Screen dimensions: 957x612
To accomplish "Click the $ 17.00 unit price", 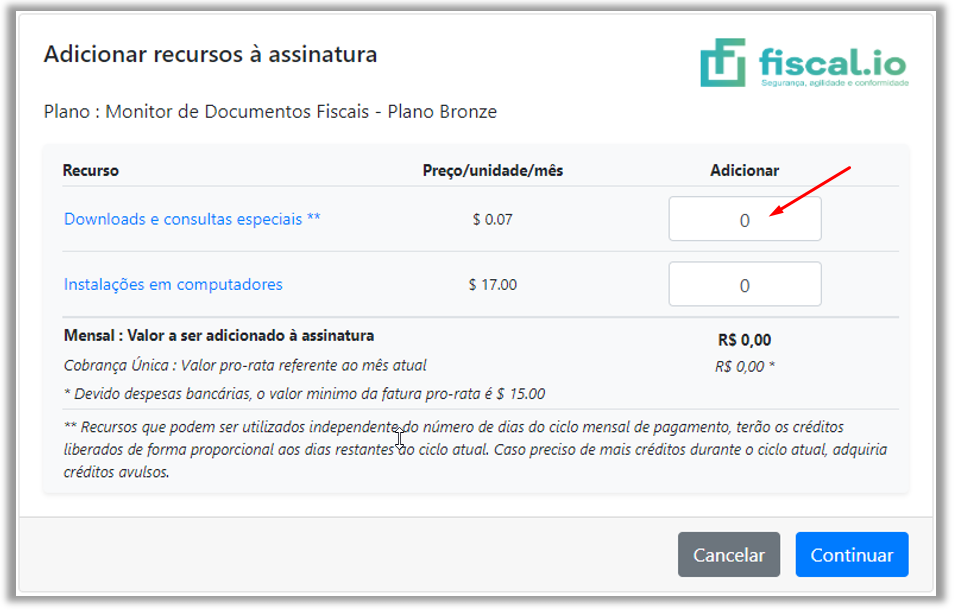I will 492,285.
